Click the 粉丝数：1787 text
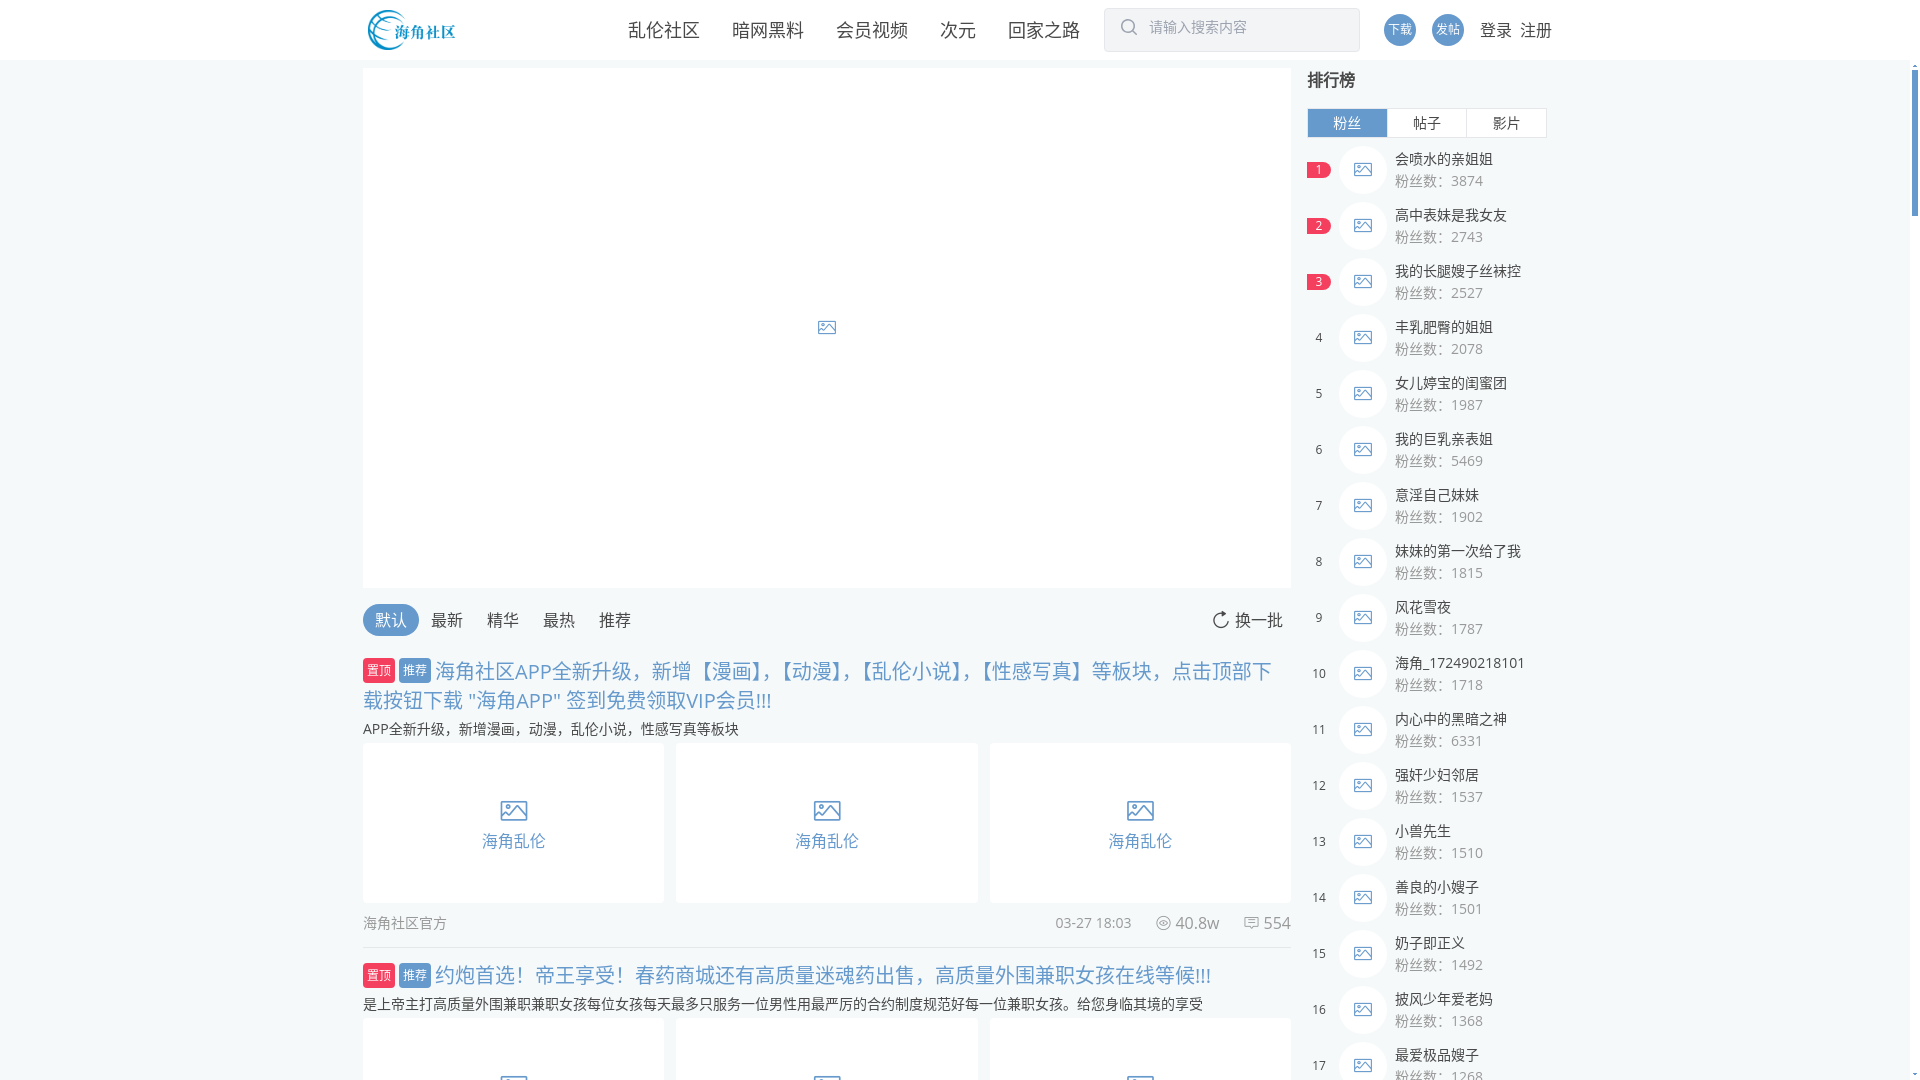This screenshot has height=1080, width=1920. click(1439, 629)
